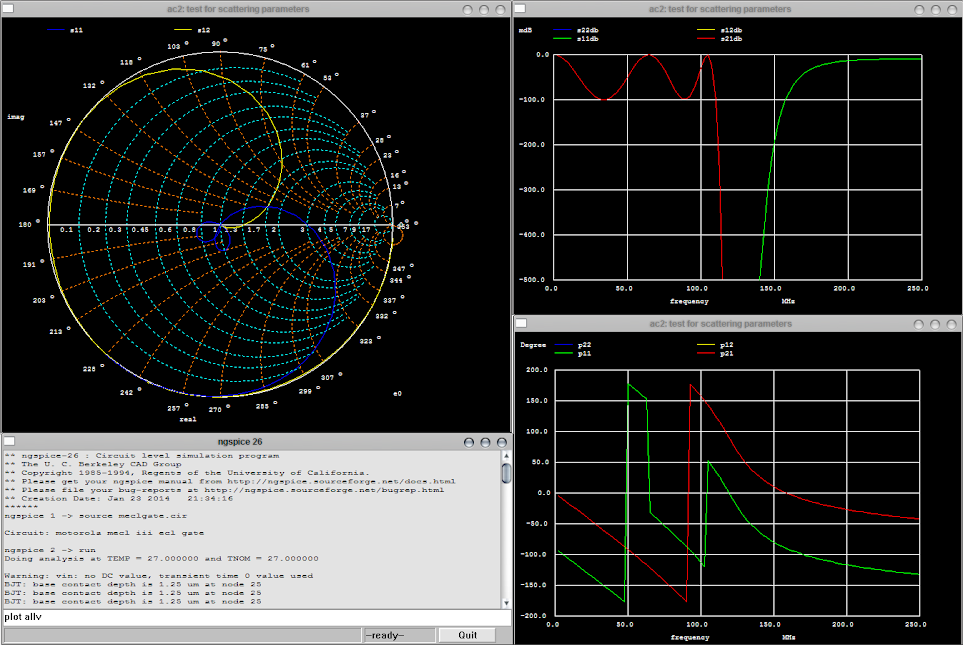Click leftmost round title button of ngspice 26
Screen dimensions: 963x645
(469, 442)
